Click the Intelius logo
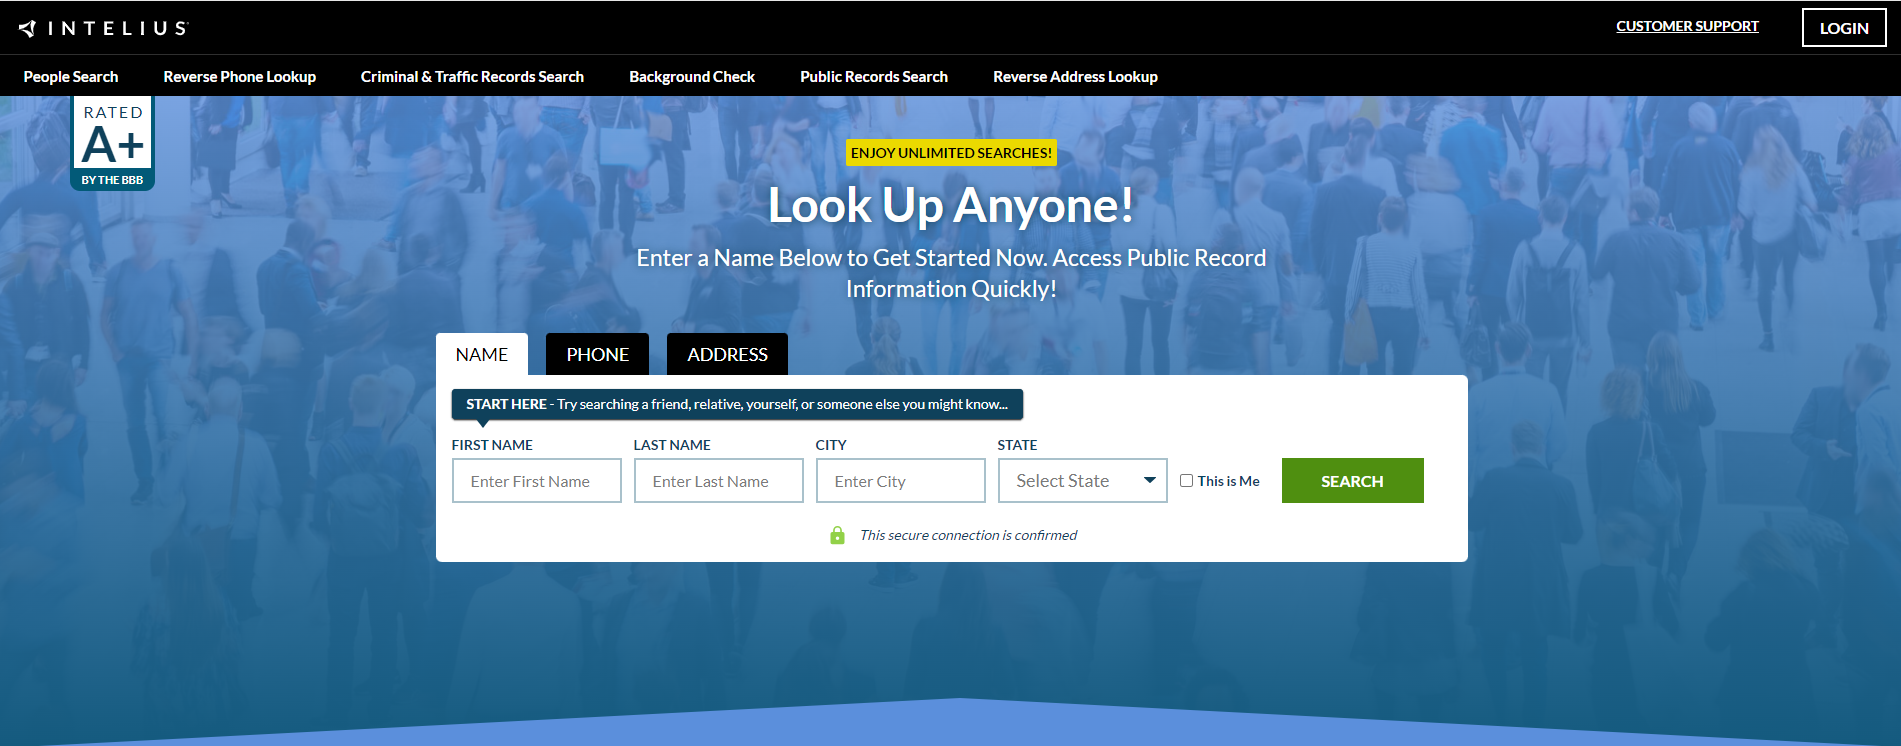Viewport: 1901px width, 746px height. 103,28
